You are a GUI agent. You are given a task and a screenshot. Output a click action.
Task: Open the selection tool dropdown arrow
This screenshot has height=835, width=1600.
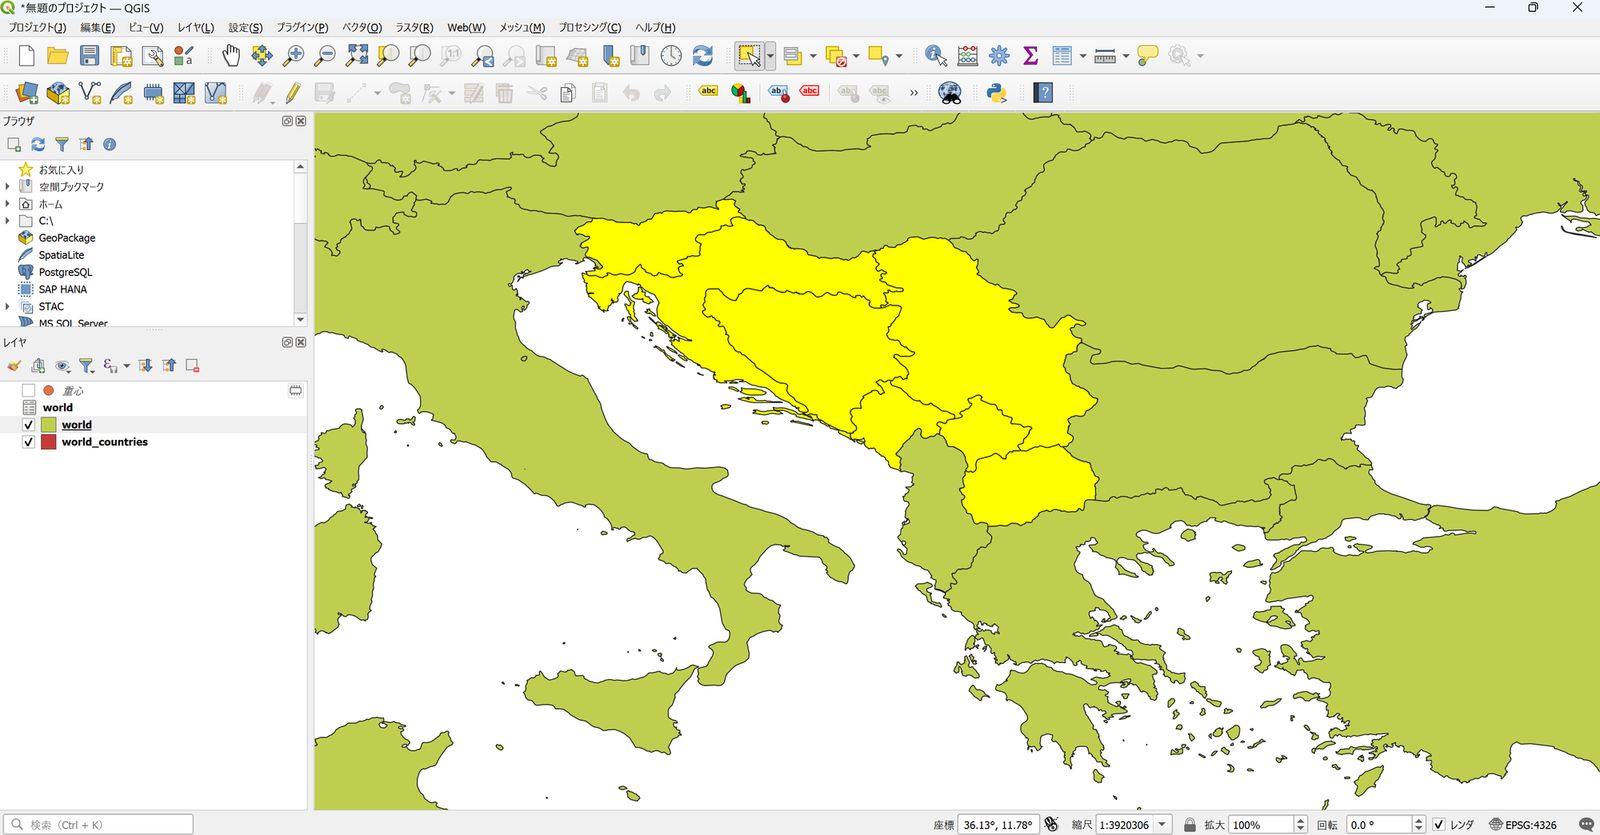tap(770, 56)
